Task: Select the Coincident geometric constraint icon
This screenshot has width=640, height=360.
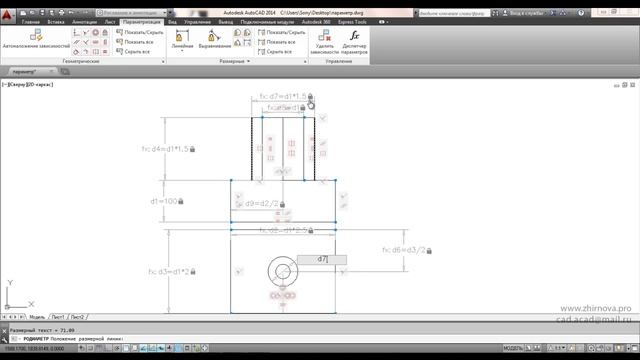Action: pyautogui.click(x=76, y=32)
